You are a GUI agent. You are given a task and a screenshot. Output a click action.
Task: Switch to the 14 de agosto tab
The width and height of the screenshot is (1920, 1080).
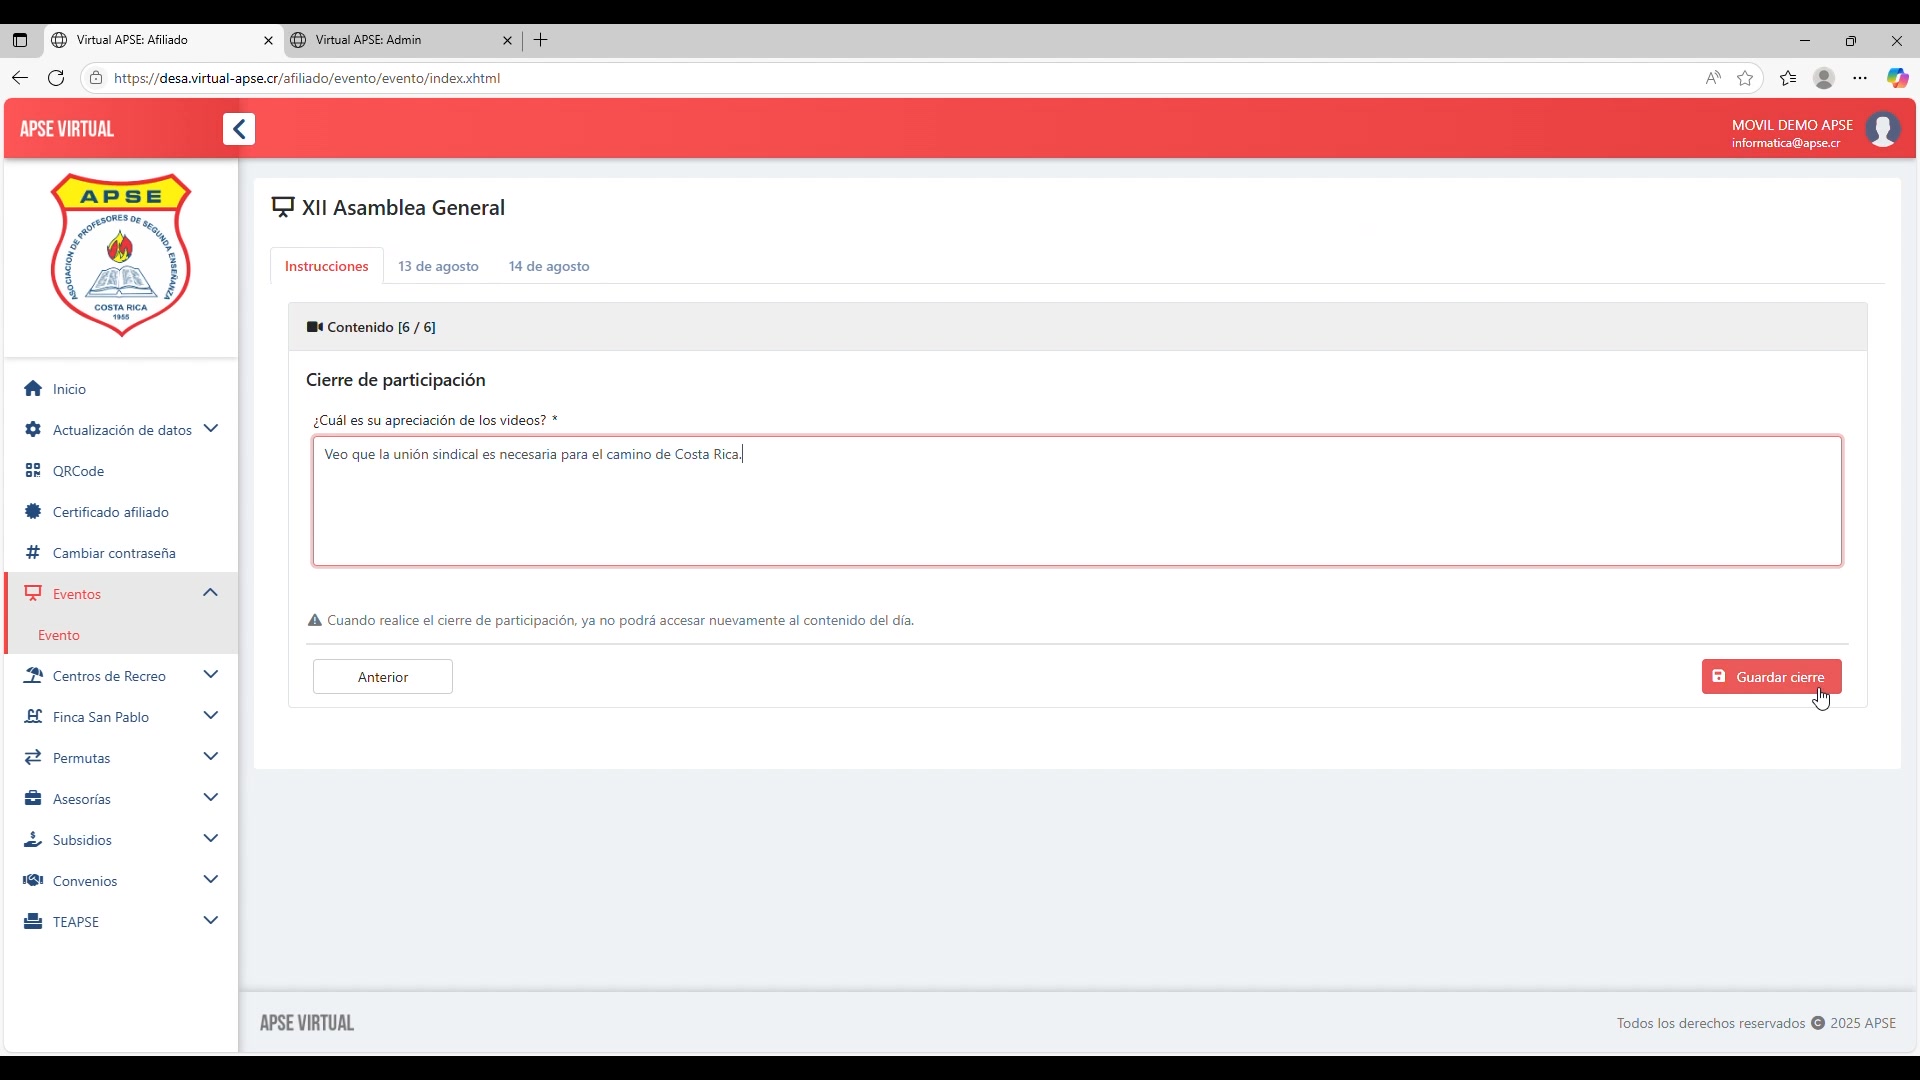click(x=549, y=266)
